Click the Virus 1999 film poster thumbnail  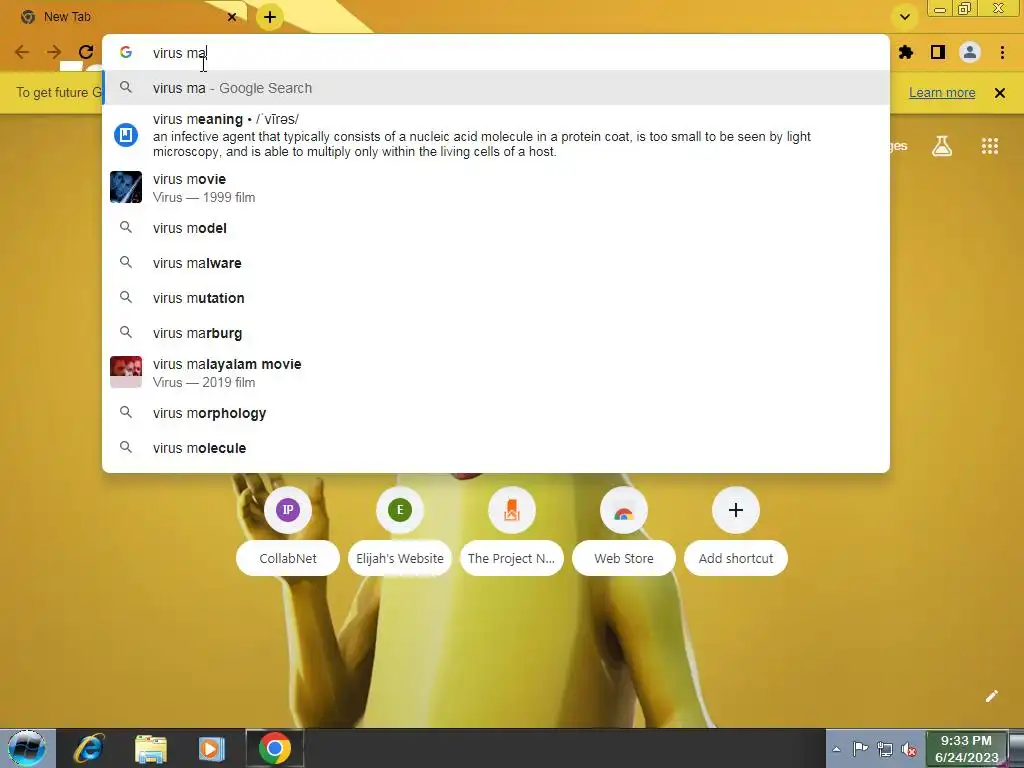point(125,187)
